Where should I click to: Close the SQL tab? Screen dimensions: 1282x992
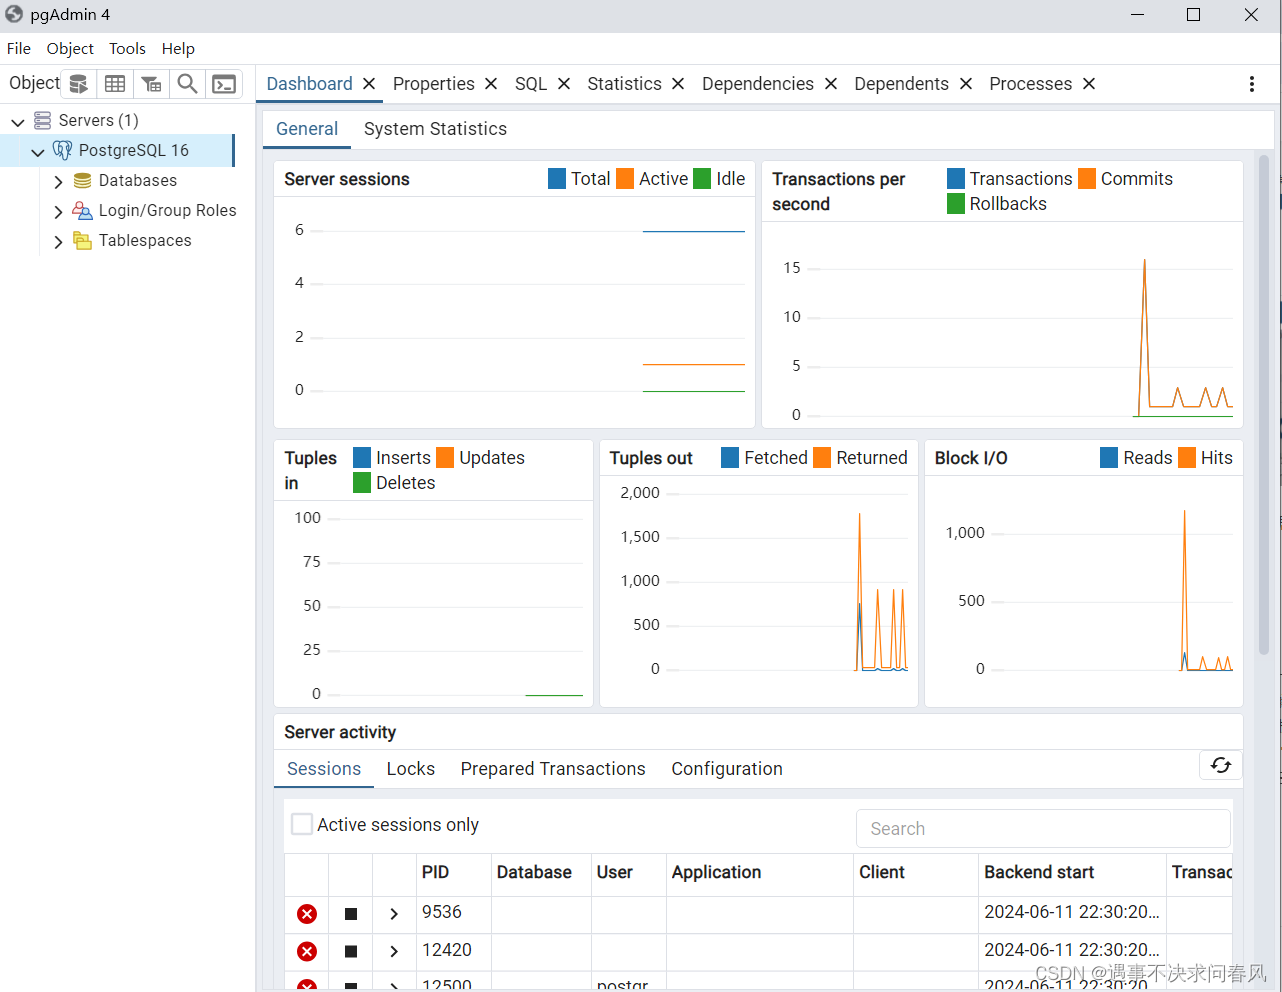pyautogui.click(x=564, y=84)
